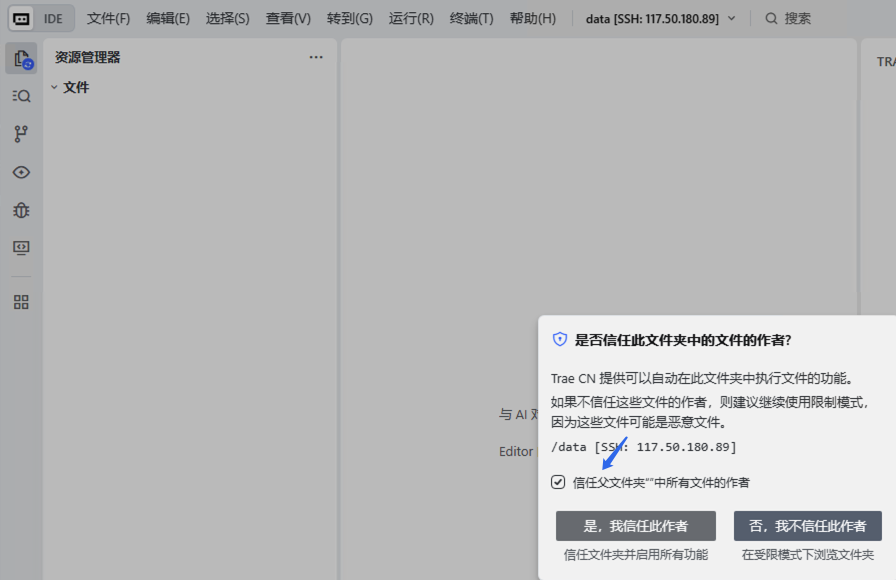Click the eye-shaped sidebar icon

tap(21, 172)
